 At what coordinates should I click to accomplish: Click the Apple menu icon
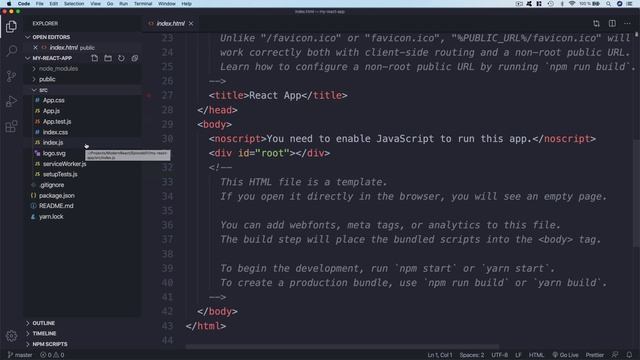tap(9, 4)
